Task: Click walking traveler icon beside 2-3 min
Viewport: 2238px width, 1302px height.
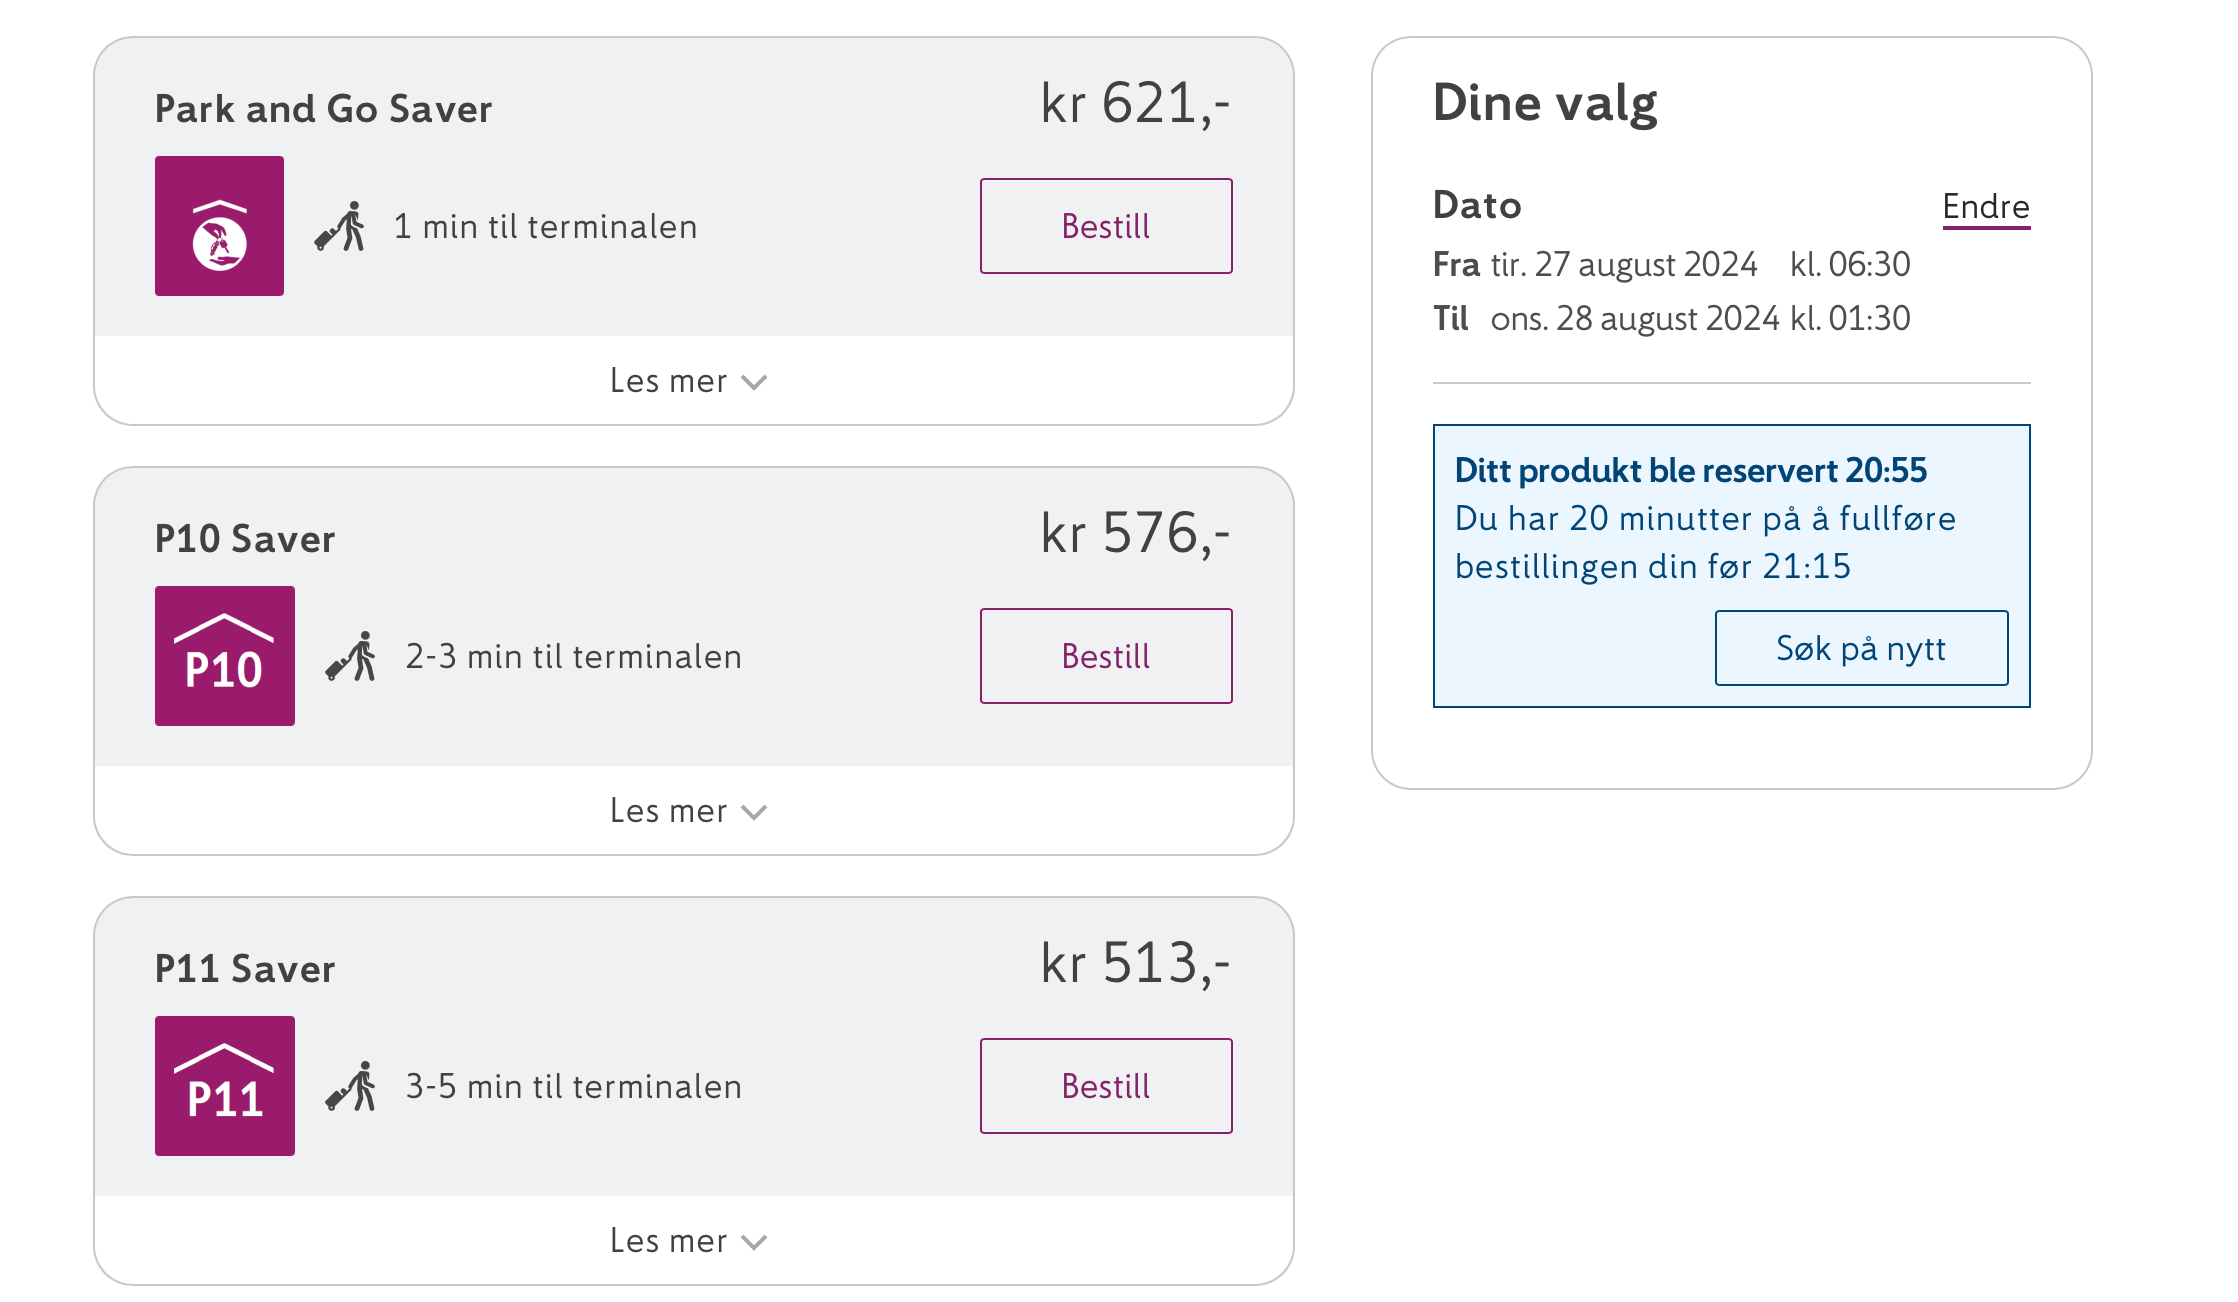Action: pyautogui.click(x=351, y=657)
